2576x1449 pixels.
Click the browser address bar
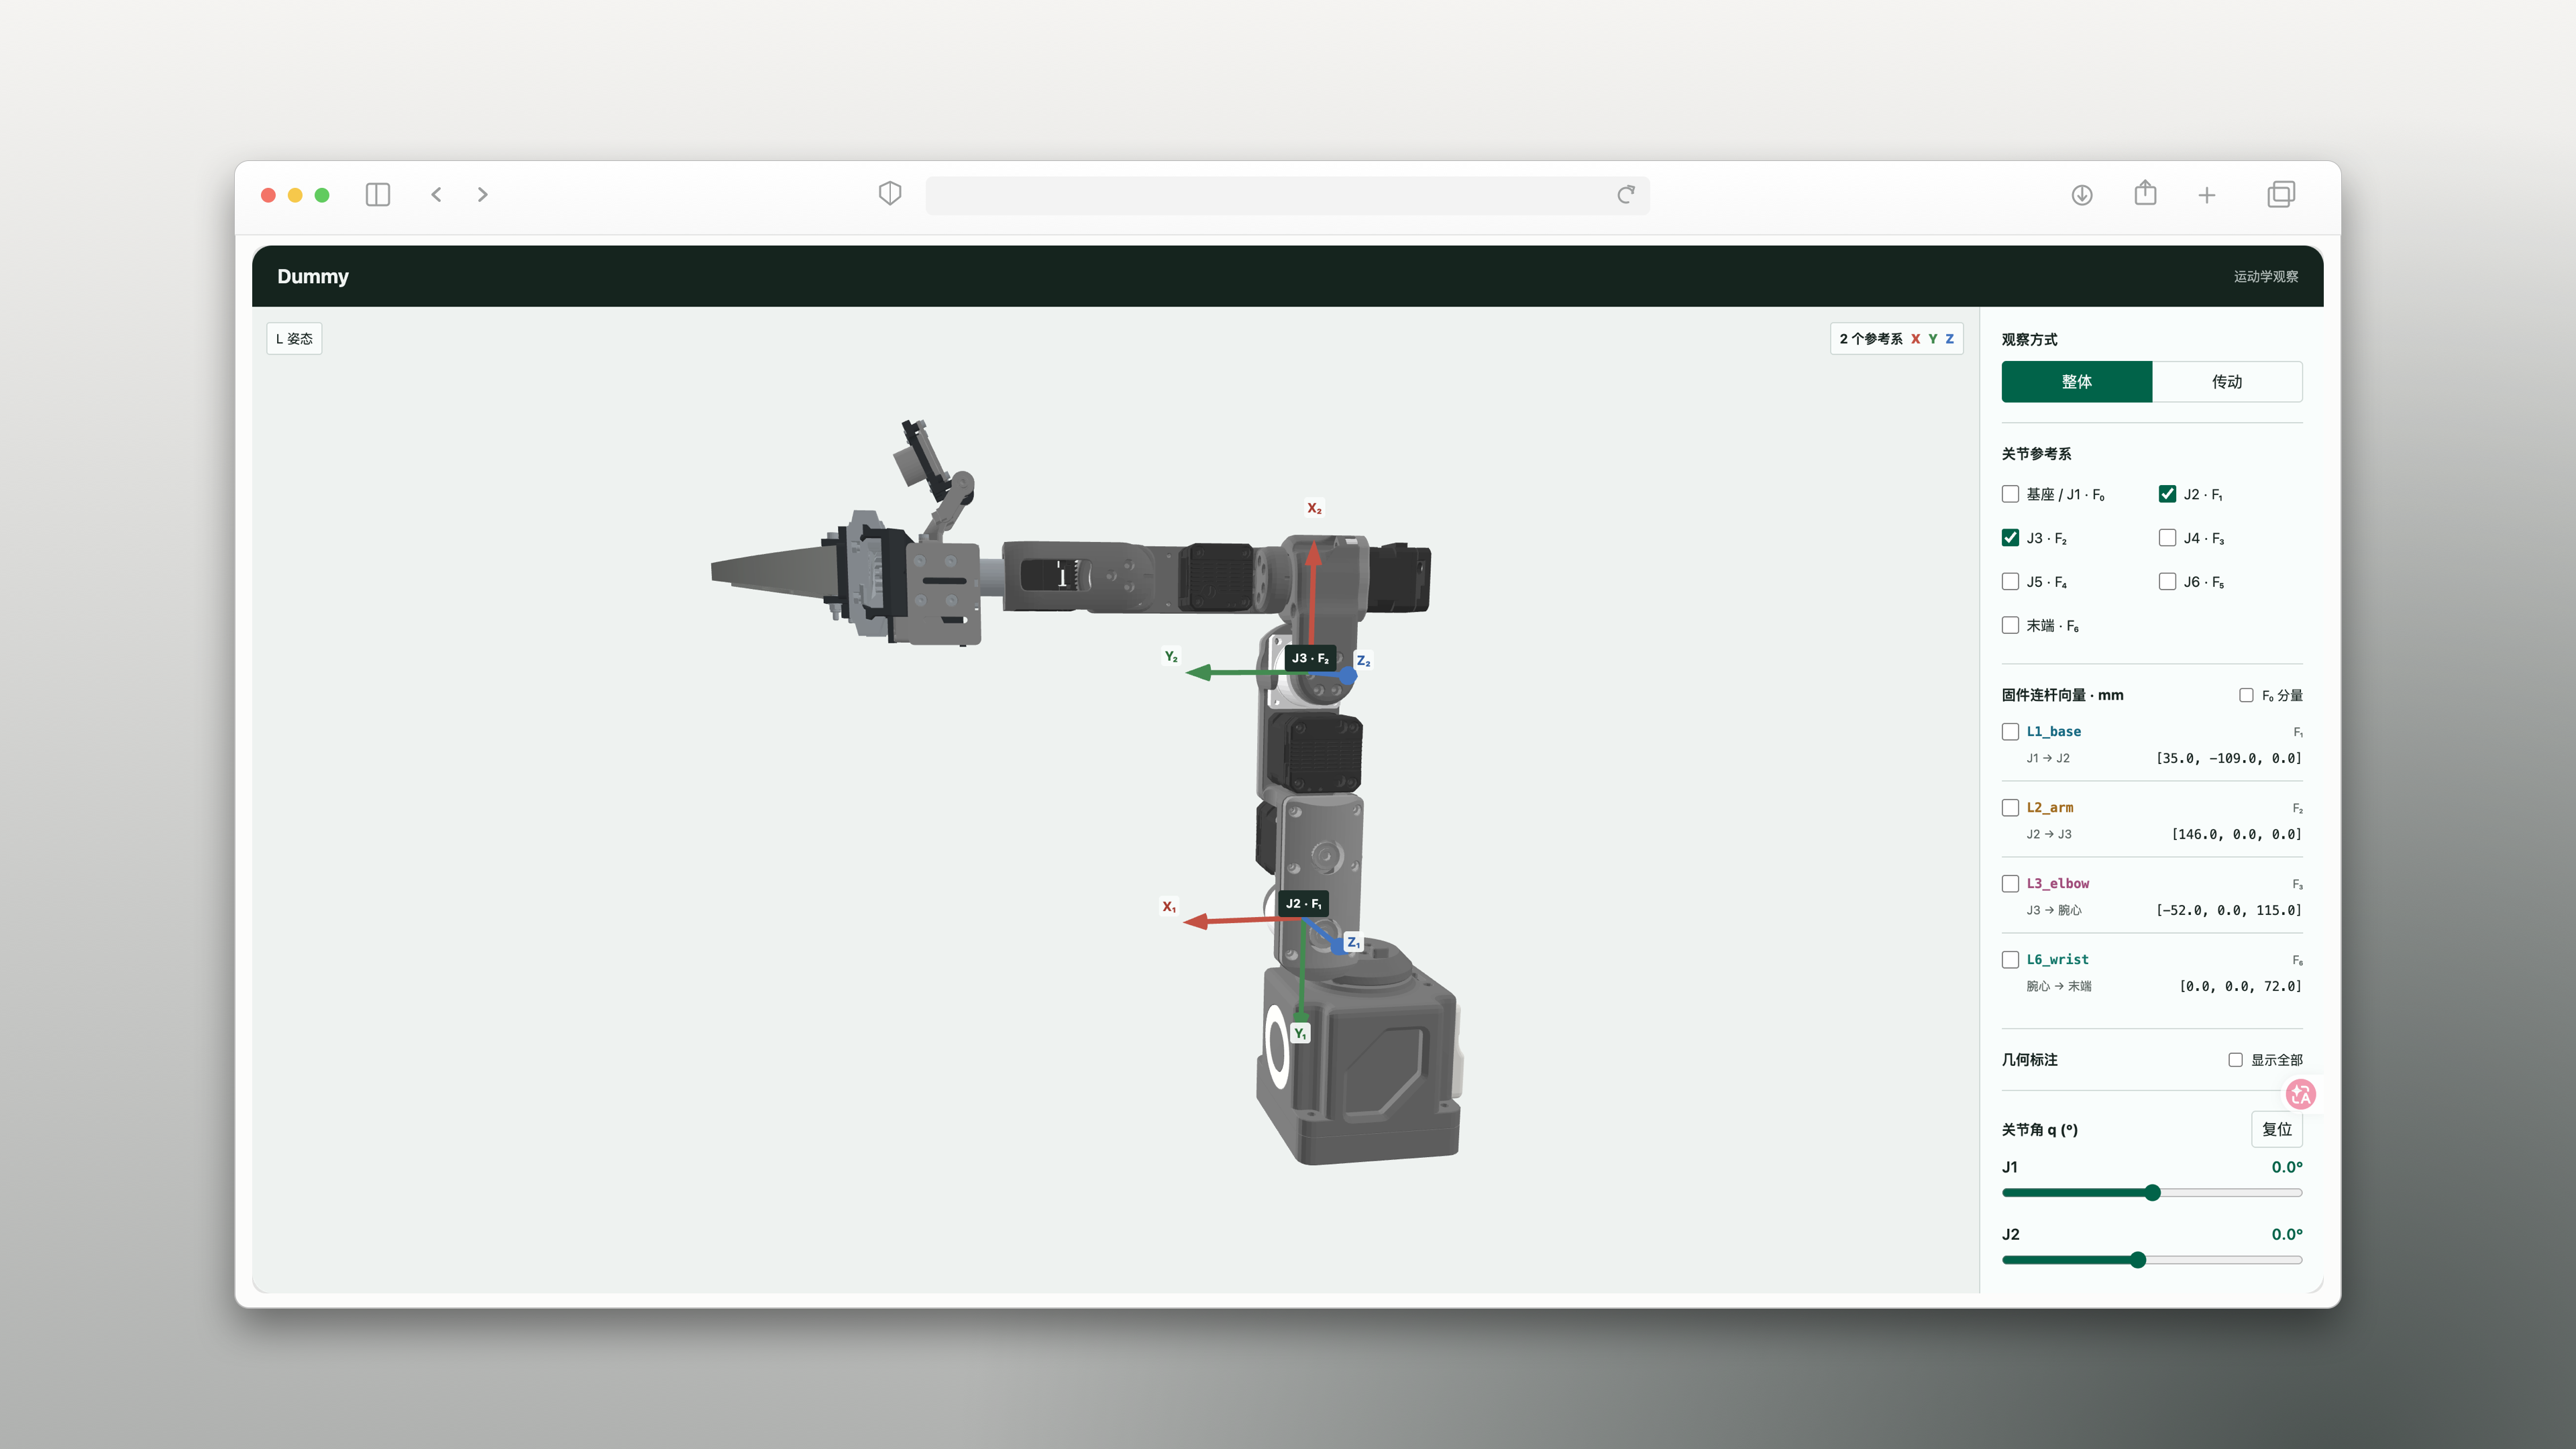(x=1287, y=195)
